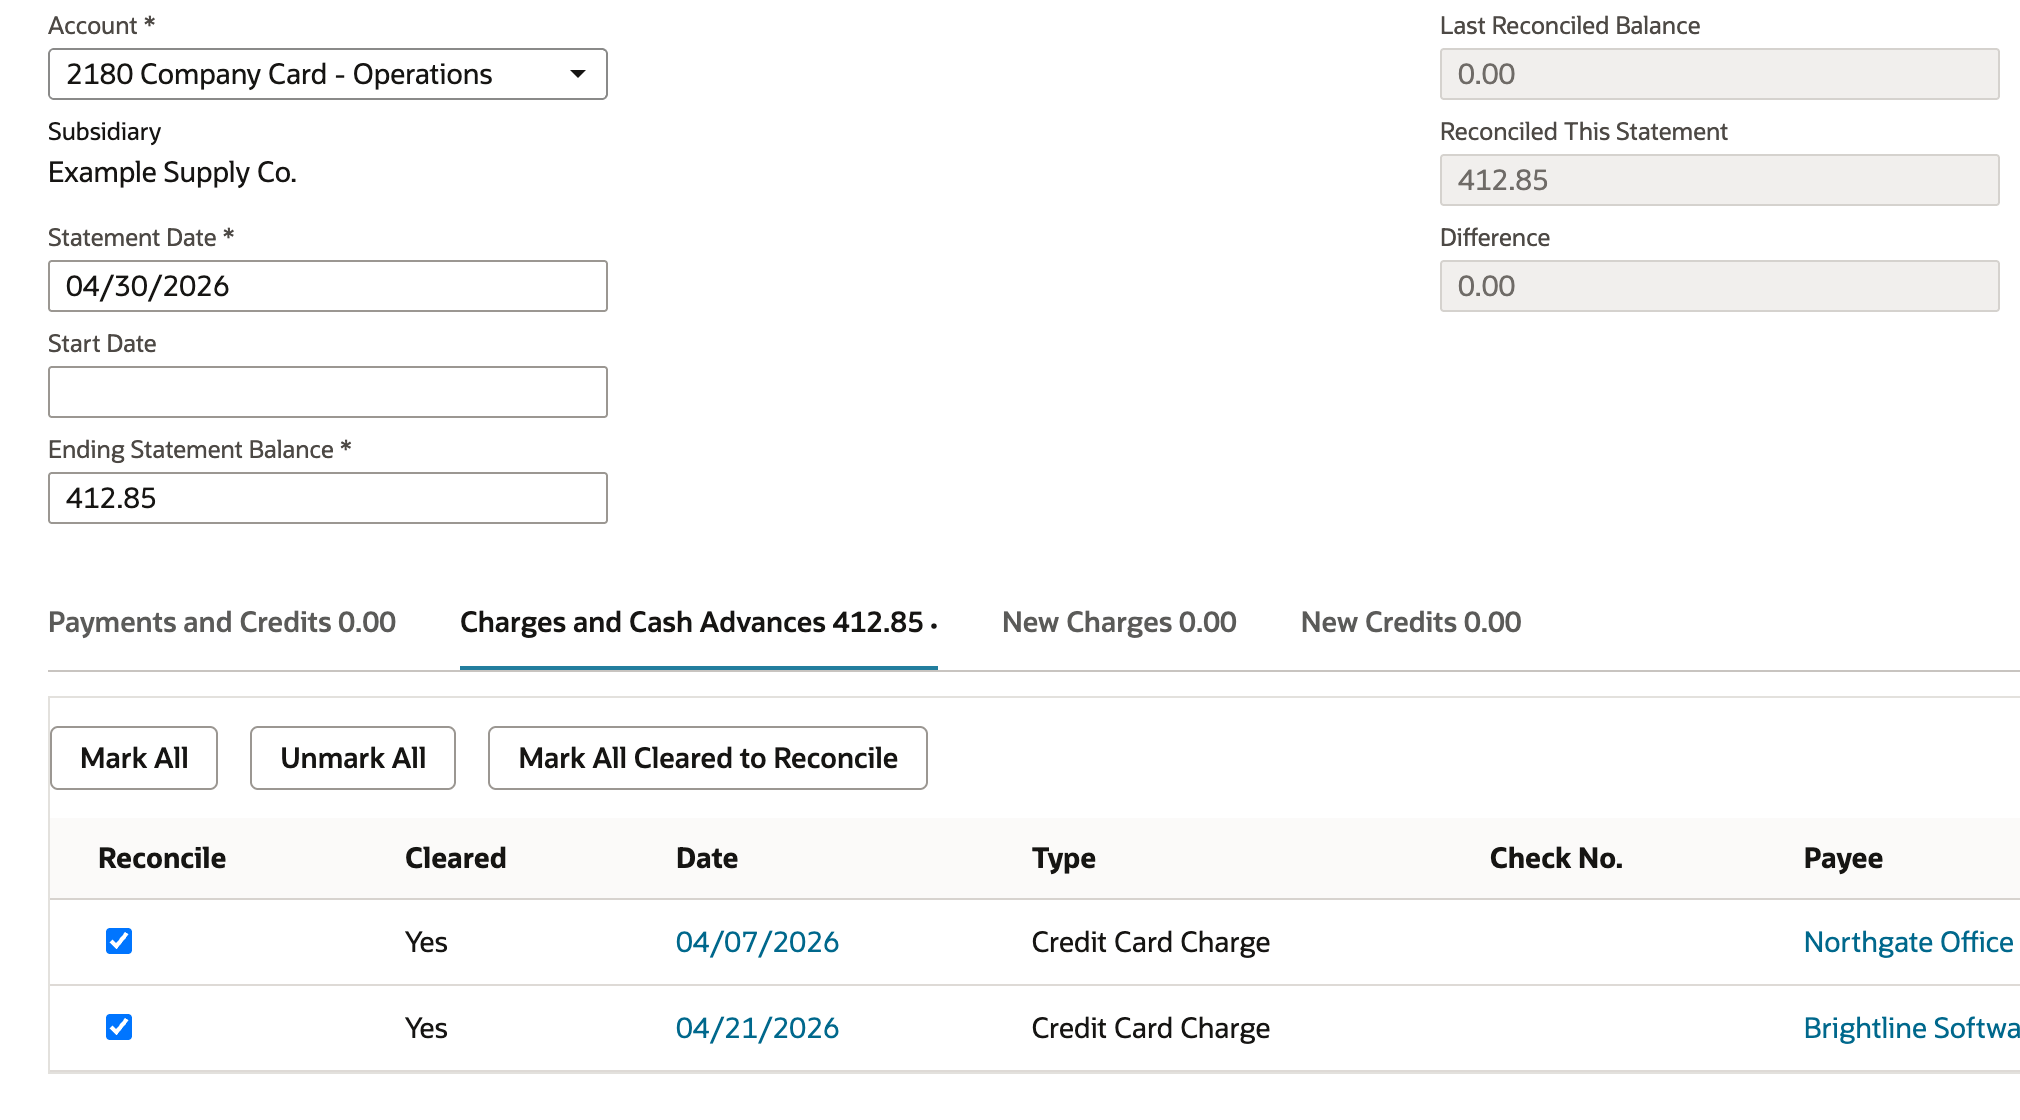Open the Account dropdown for 2180 Company Card
Screen dimensions: 2020x1120
(327, 74)
